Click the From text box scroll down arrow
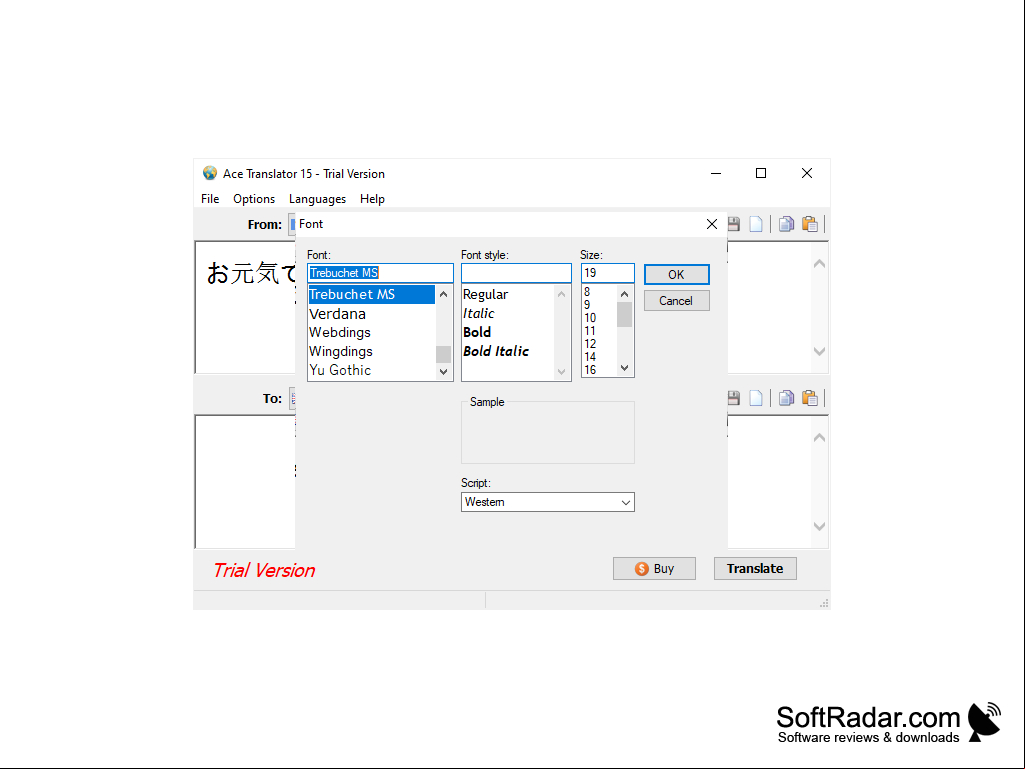 coord(820,351)
